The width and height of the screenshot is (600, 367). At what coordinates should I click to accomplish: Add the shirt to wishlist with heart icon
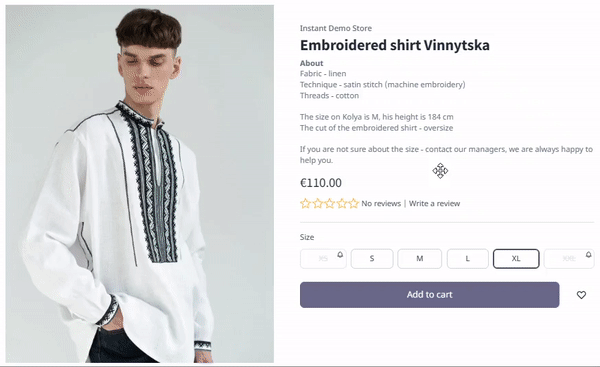581,295
